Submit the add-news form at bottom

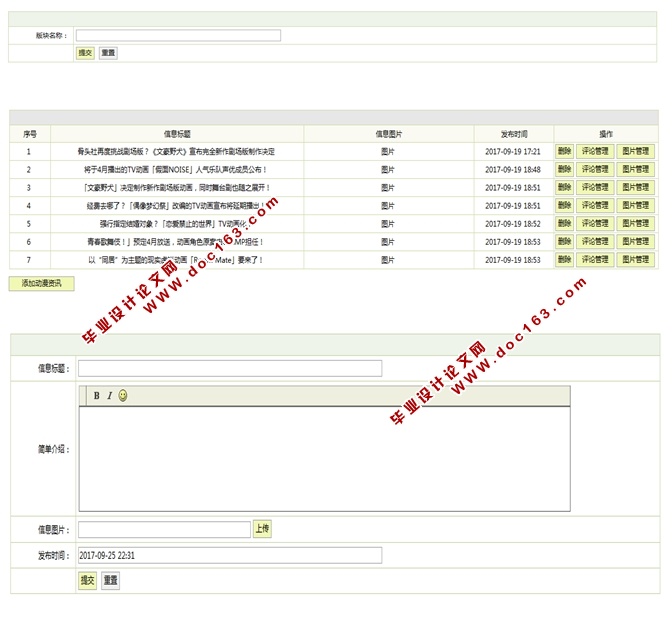87,580
